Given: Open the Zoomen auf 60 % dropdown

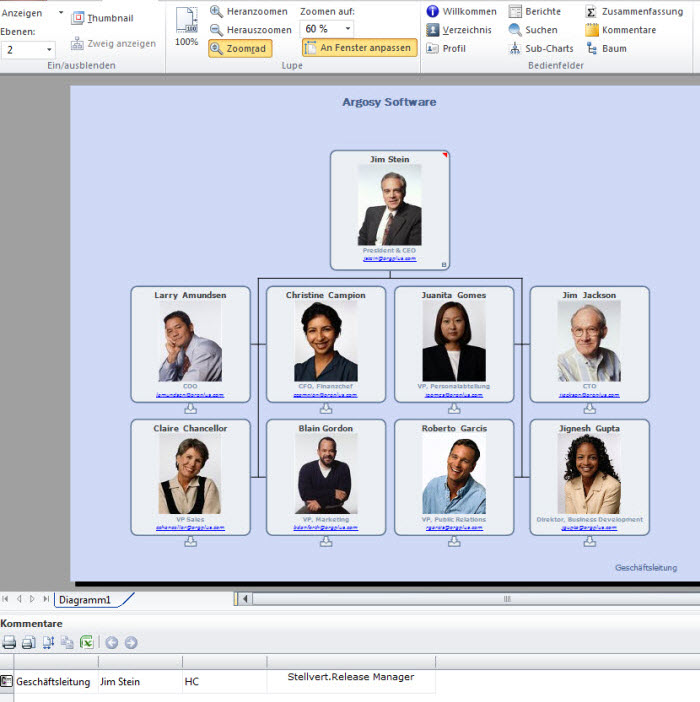Looking at the screenshot, I should tap(347, 29).
